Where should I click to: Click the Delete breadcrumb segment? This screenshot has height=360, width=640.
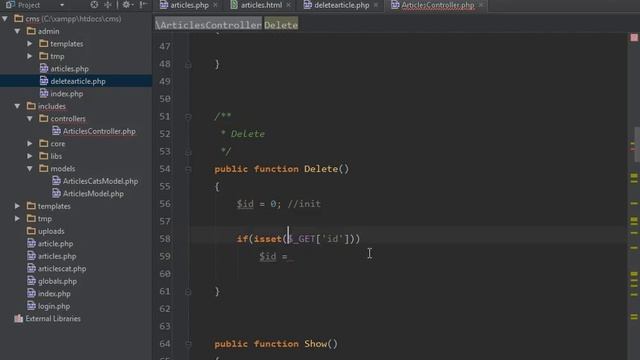tap(281, 25)
